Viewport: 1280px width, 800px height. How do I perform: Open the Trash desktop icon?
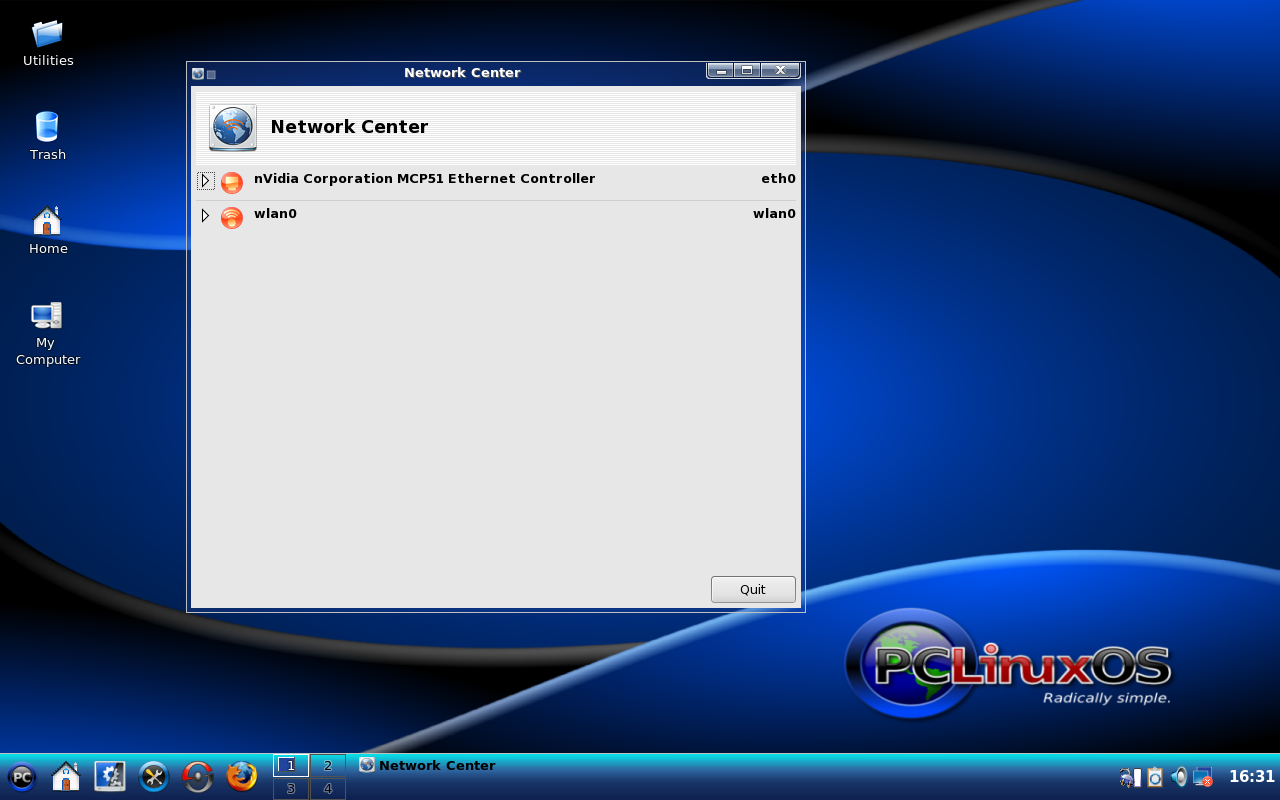[x=48, y=136]
